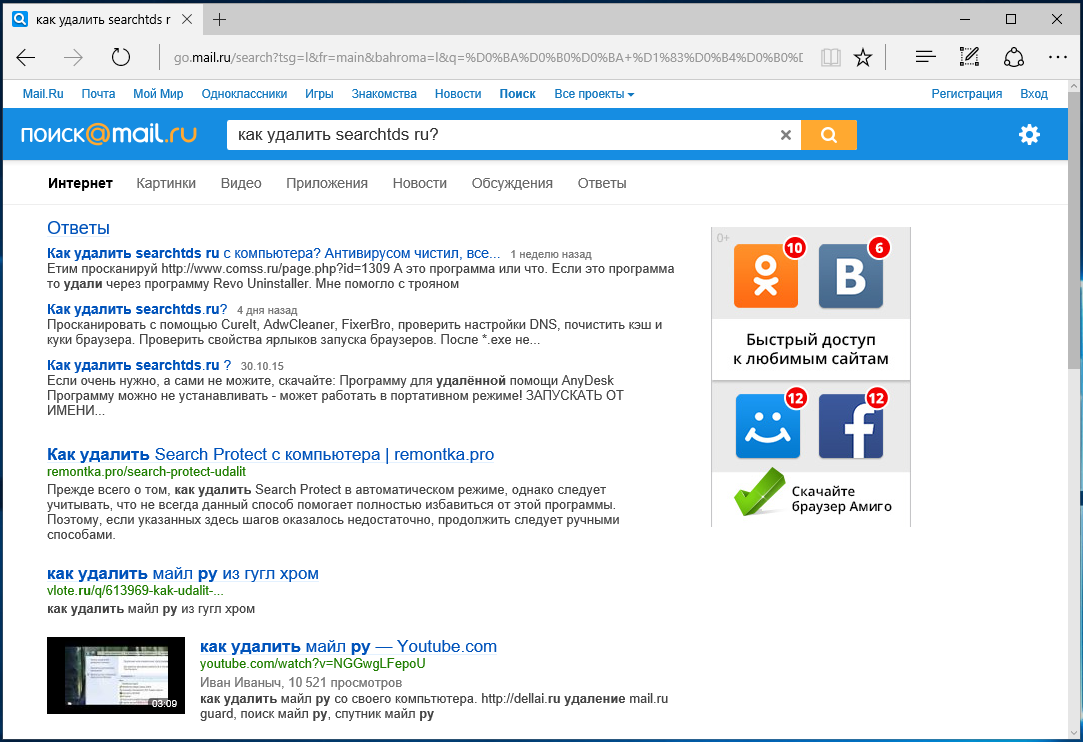Open the More actions ellipsis menu

(x=1057, y=57)
